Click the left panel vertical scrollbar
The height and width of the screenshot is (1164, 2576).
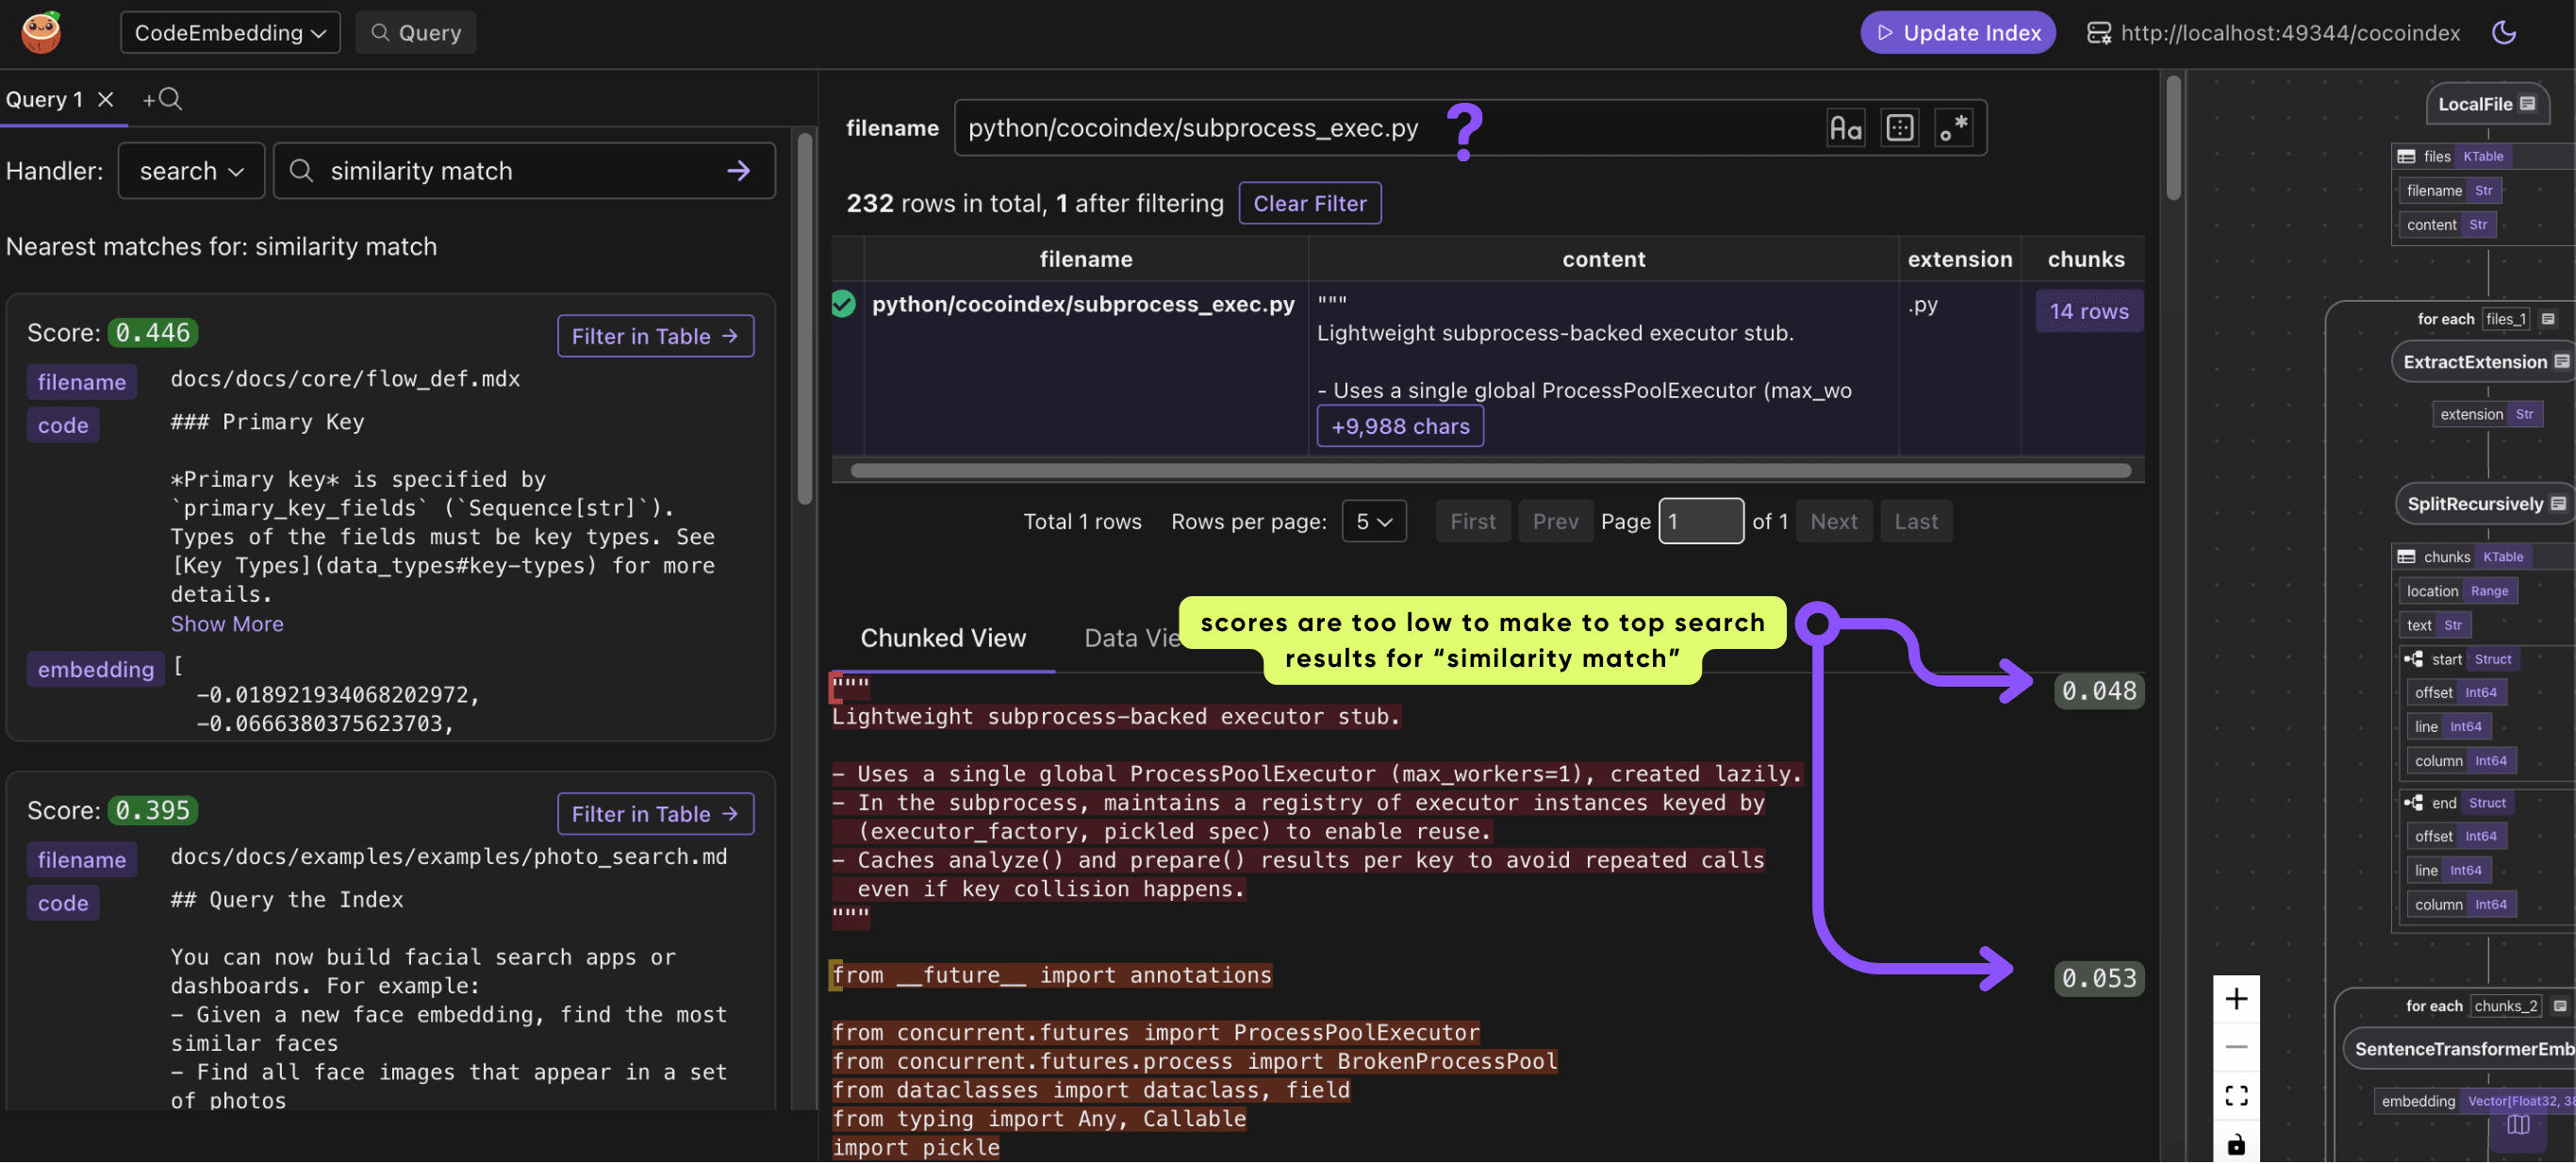pyautogui.click(x=805, y=320)
